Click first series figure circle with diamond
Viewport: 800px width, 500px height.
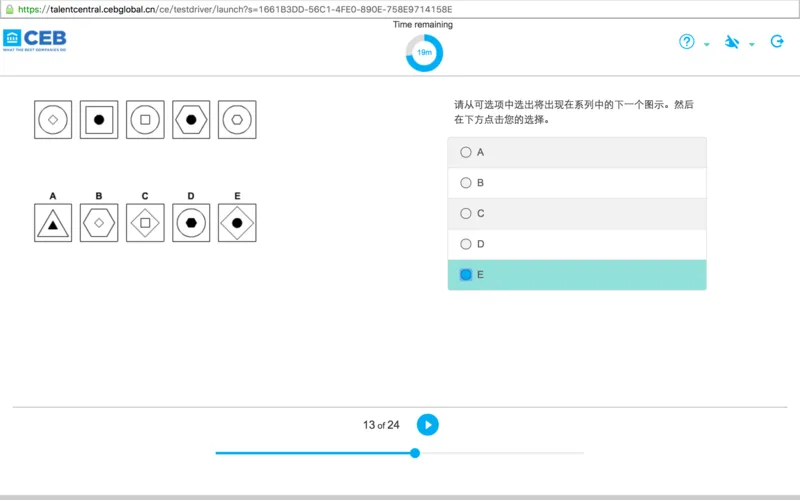(53, 119)
